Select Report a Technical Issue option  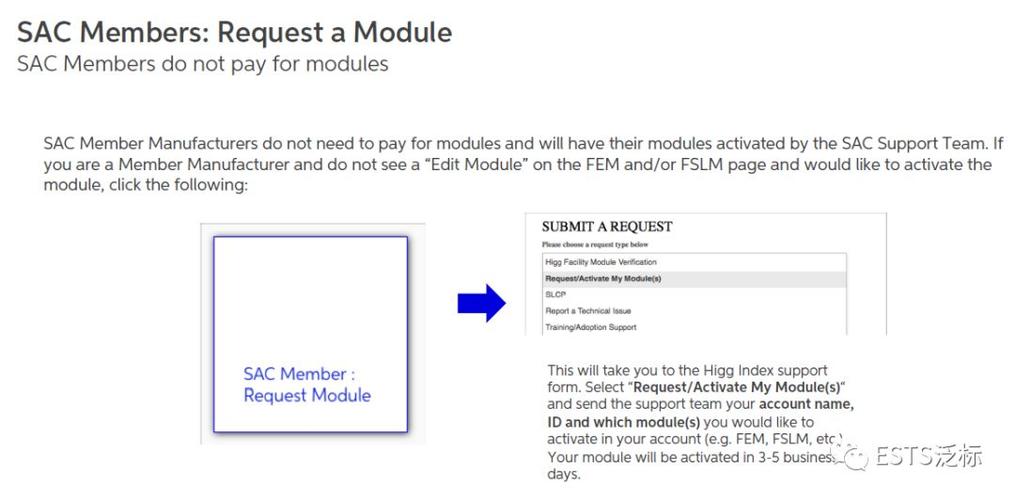pyautogui.click(x=695, y=311)
